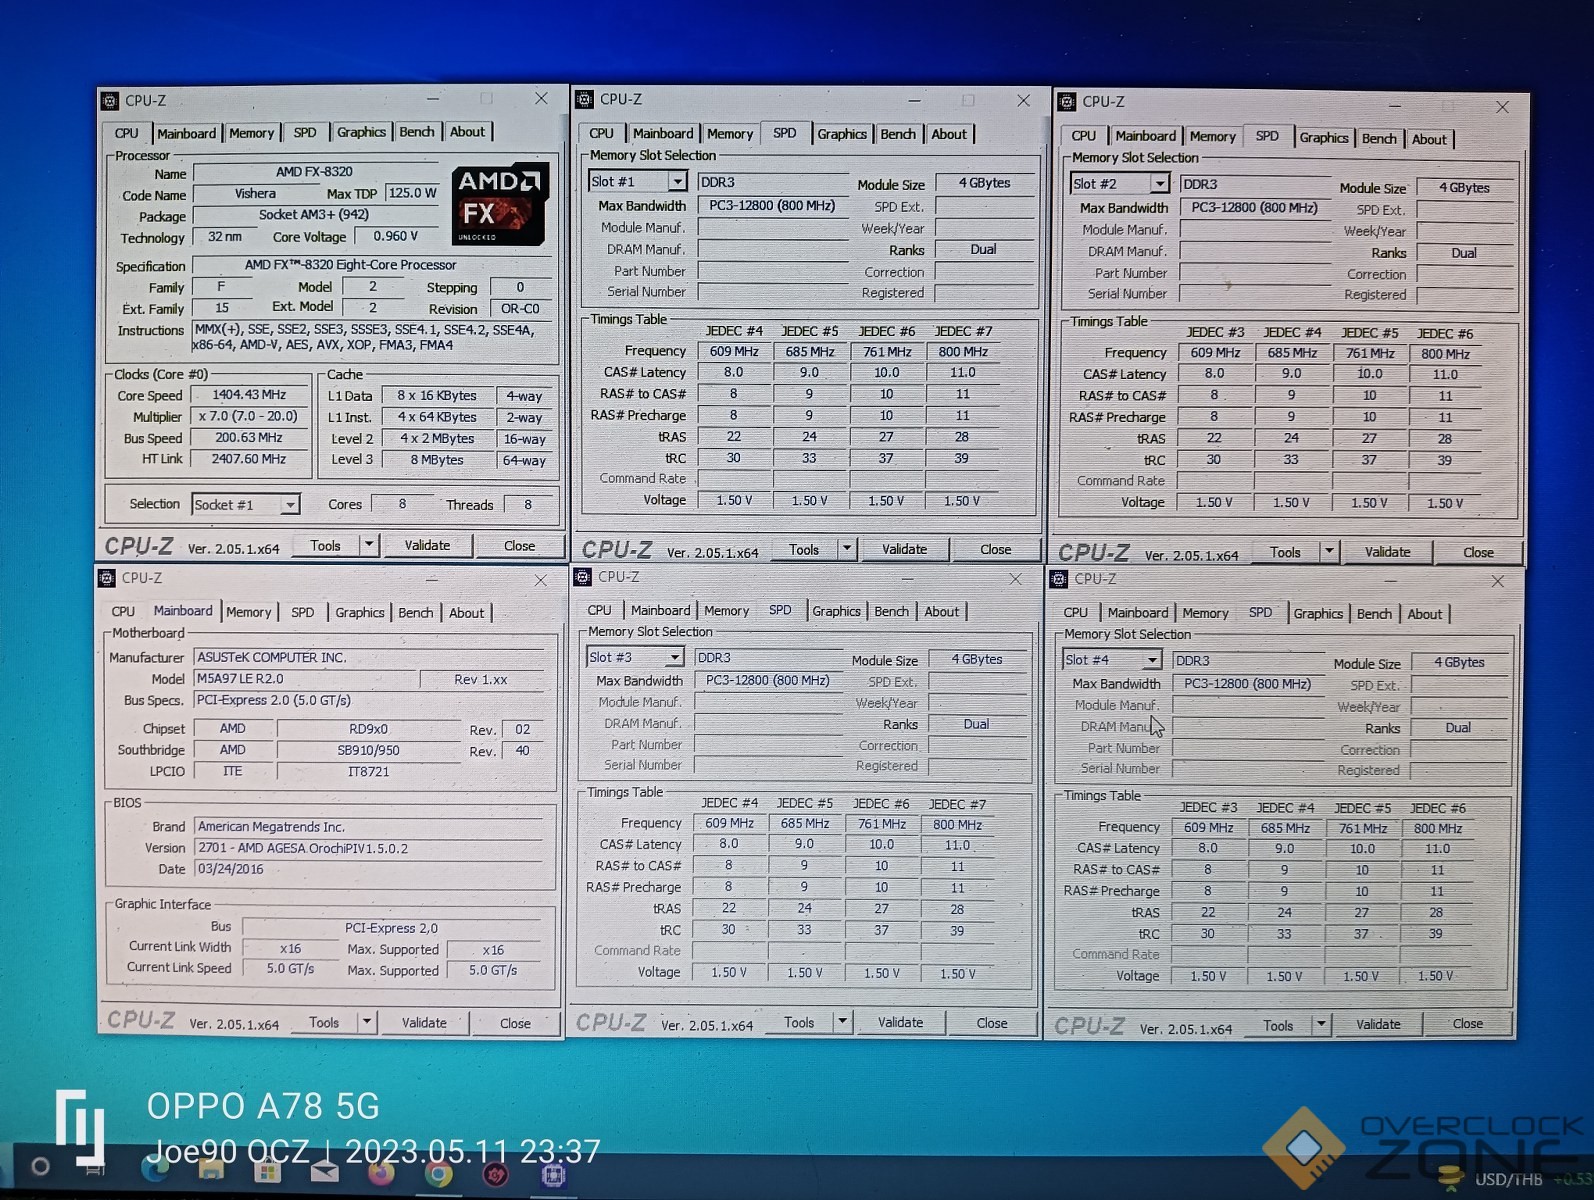Open Microsoft Store from the taskbar

[x=267, y=1171]
